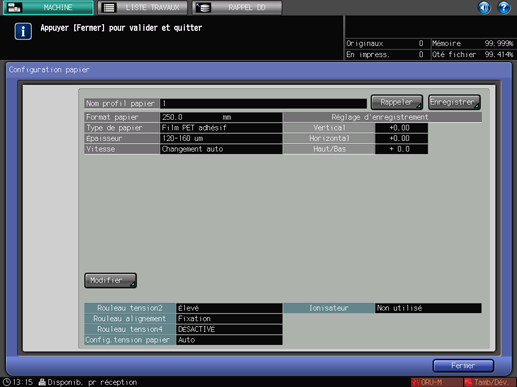The width and height of the screenshot is (517, 387).
Task: Click the blue information icon
Action: 23,31
